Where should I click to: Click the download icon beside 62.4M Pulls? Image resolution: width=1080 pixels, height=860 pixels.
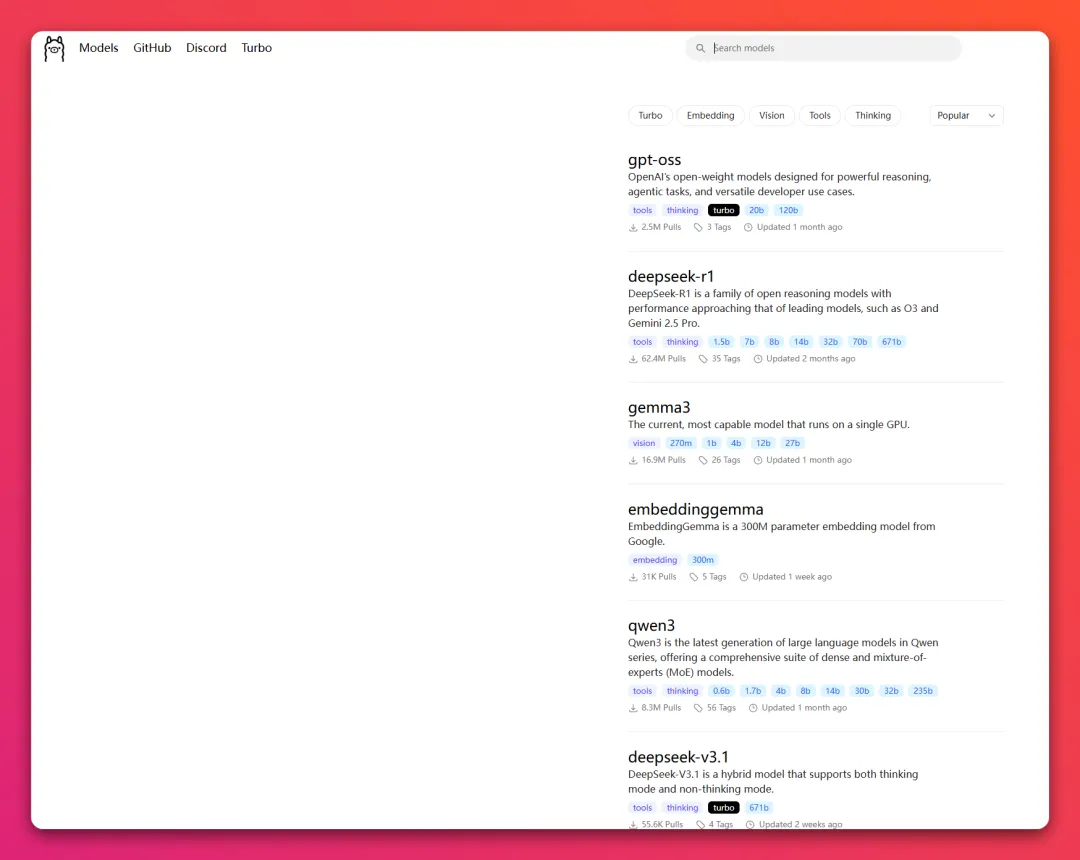(x=633, y=359)
